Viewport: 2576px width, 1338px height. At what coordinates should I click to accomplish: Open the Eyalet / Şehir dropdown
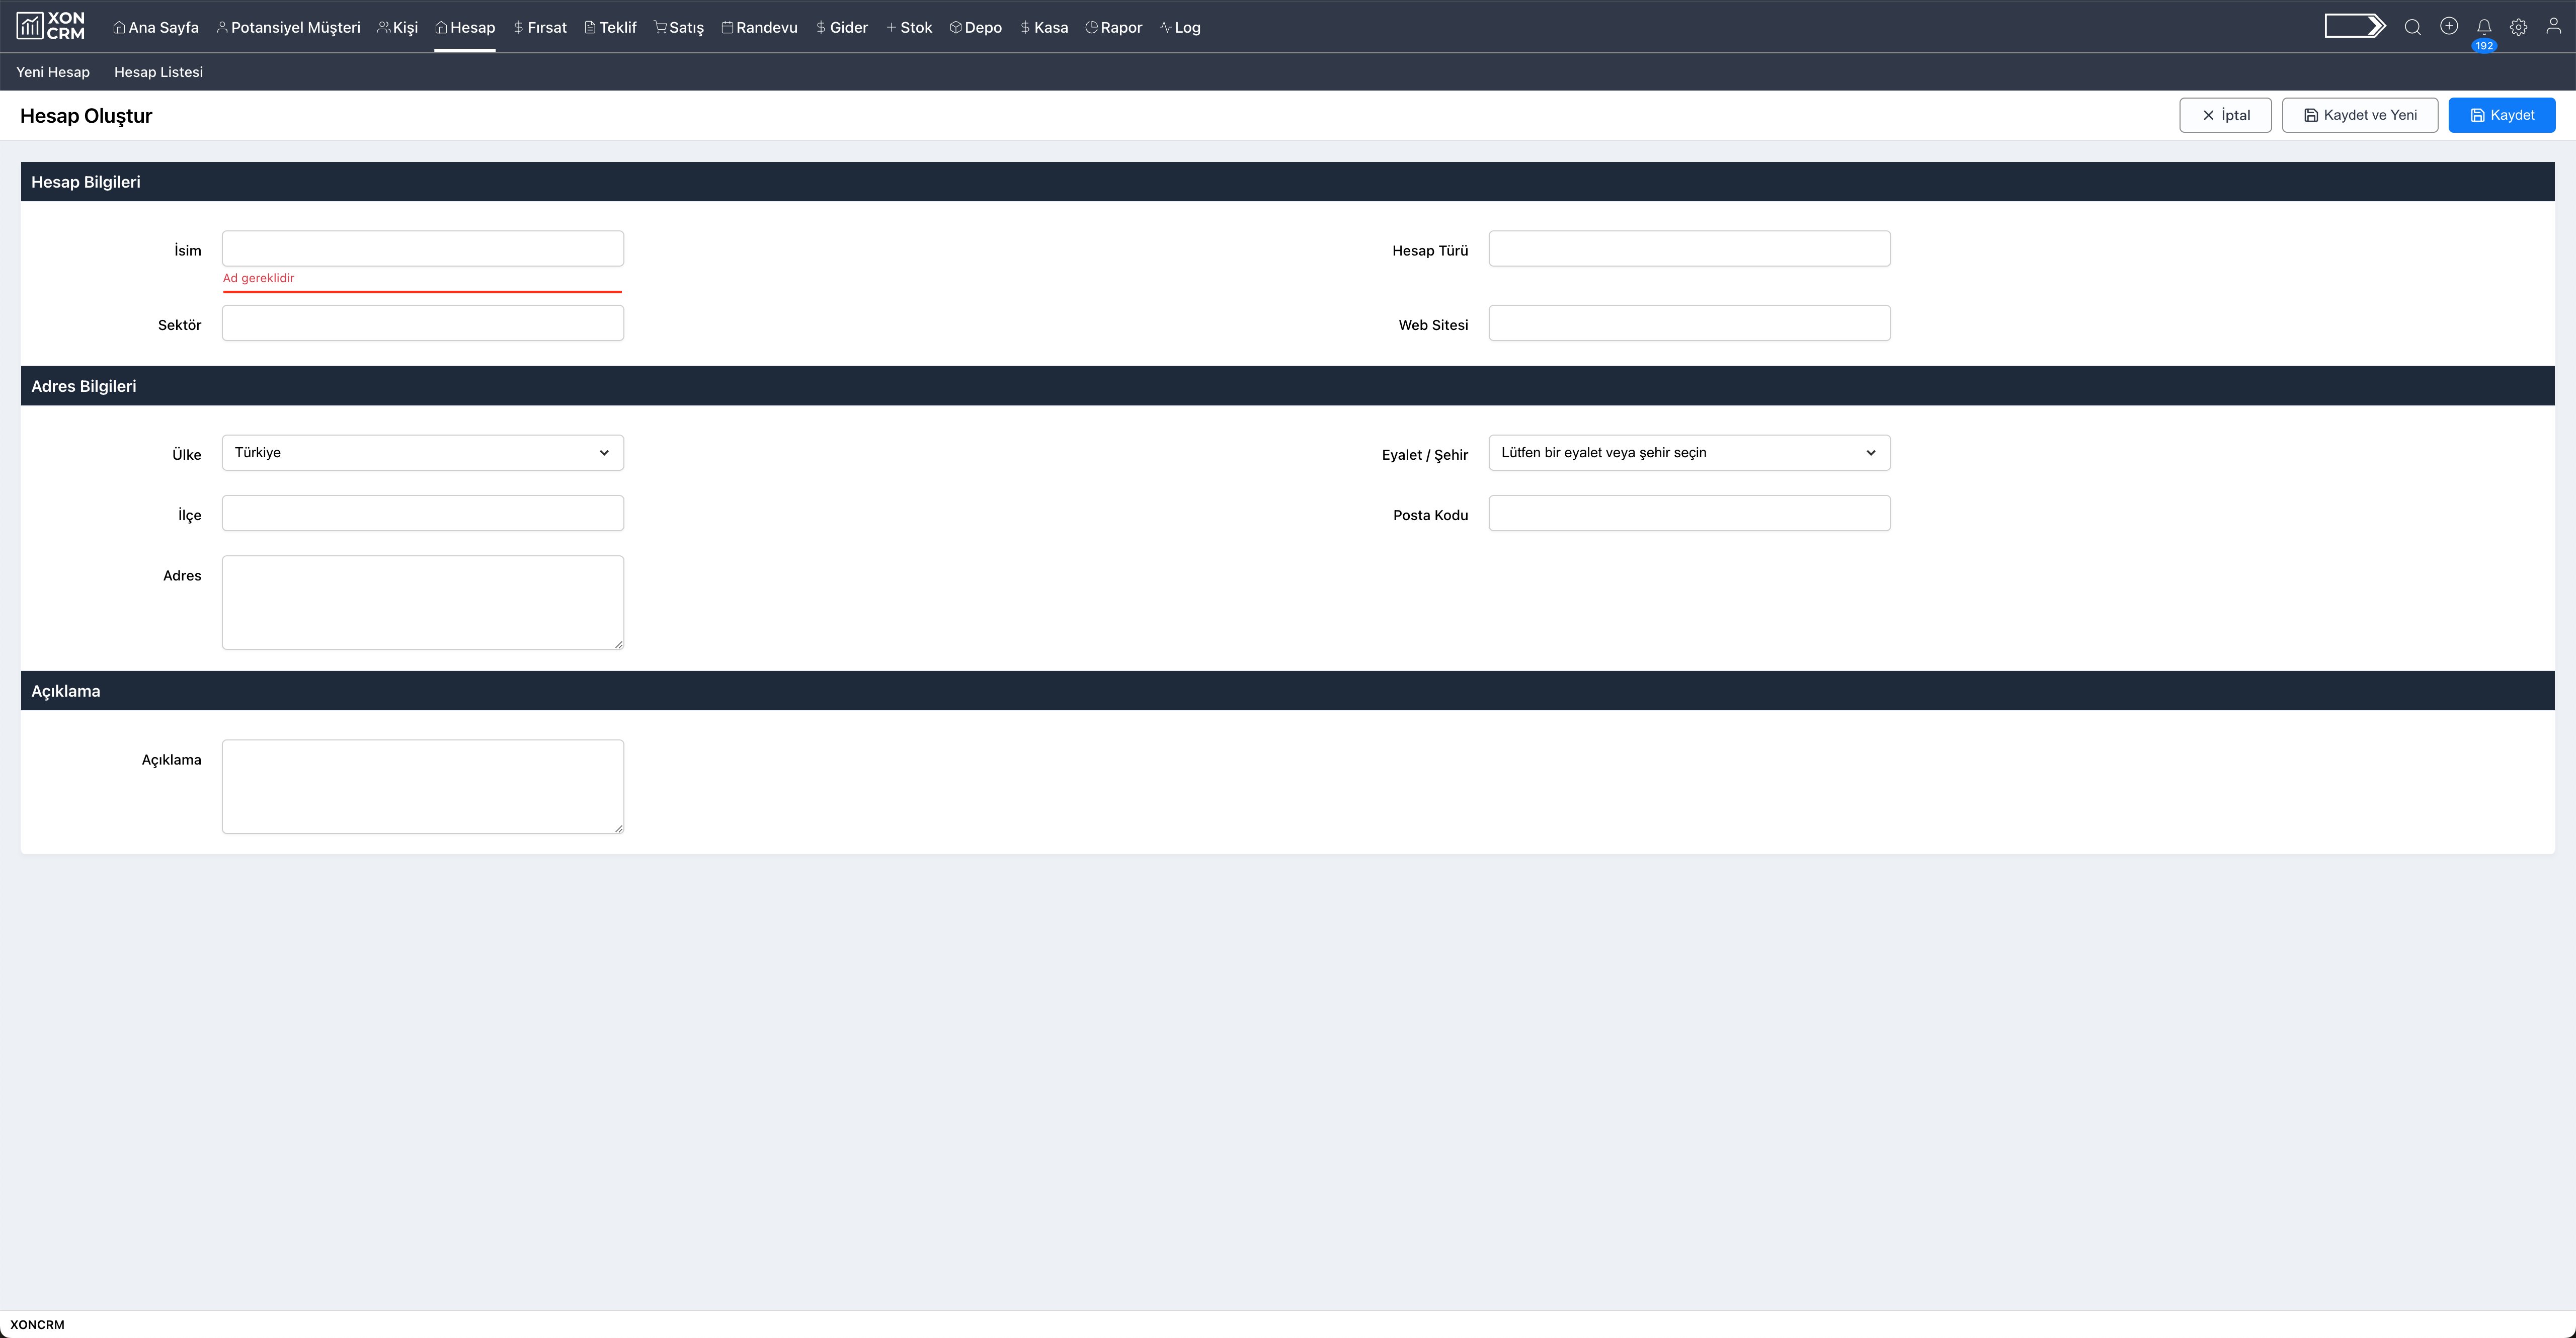(1689, 453)
